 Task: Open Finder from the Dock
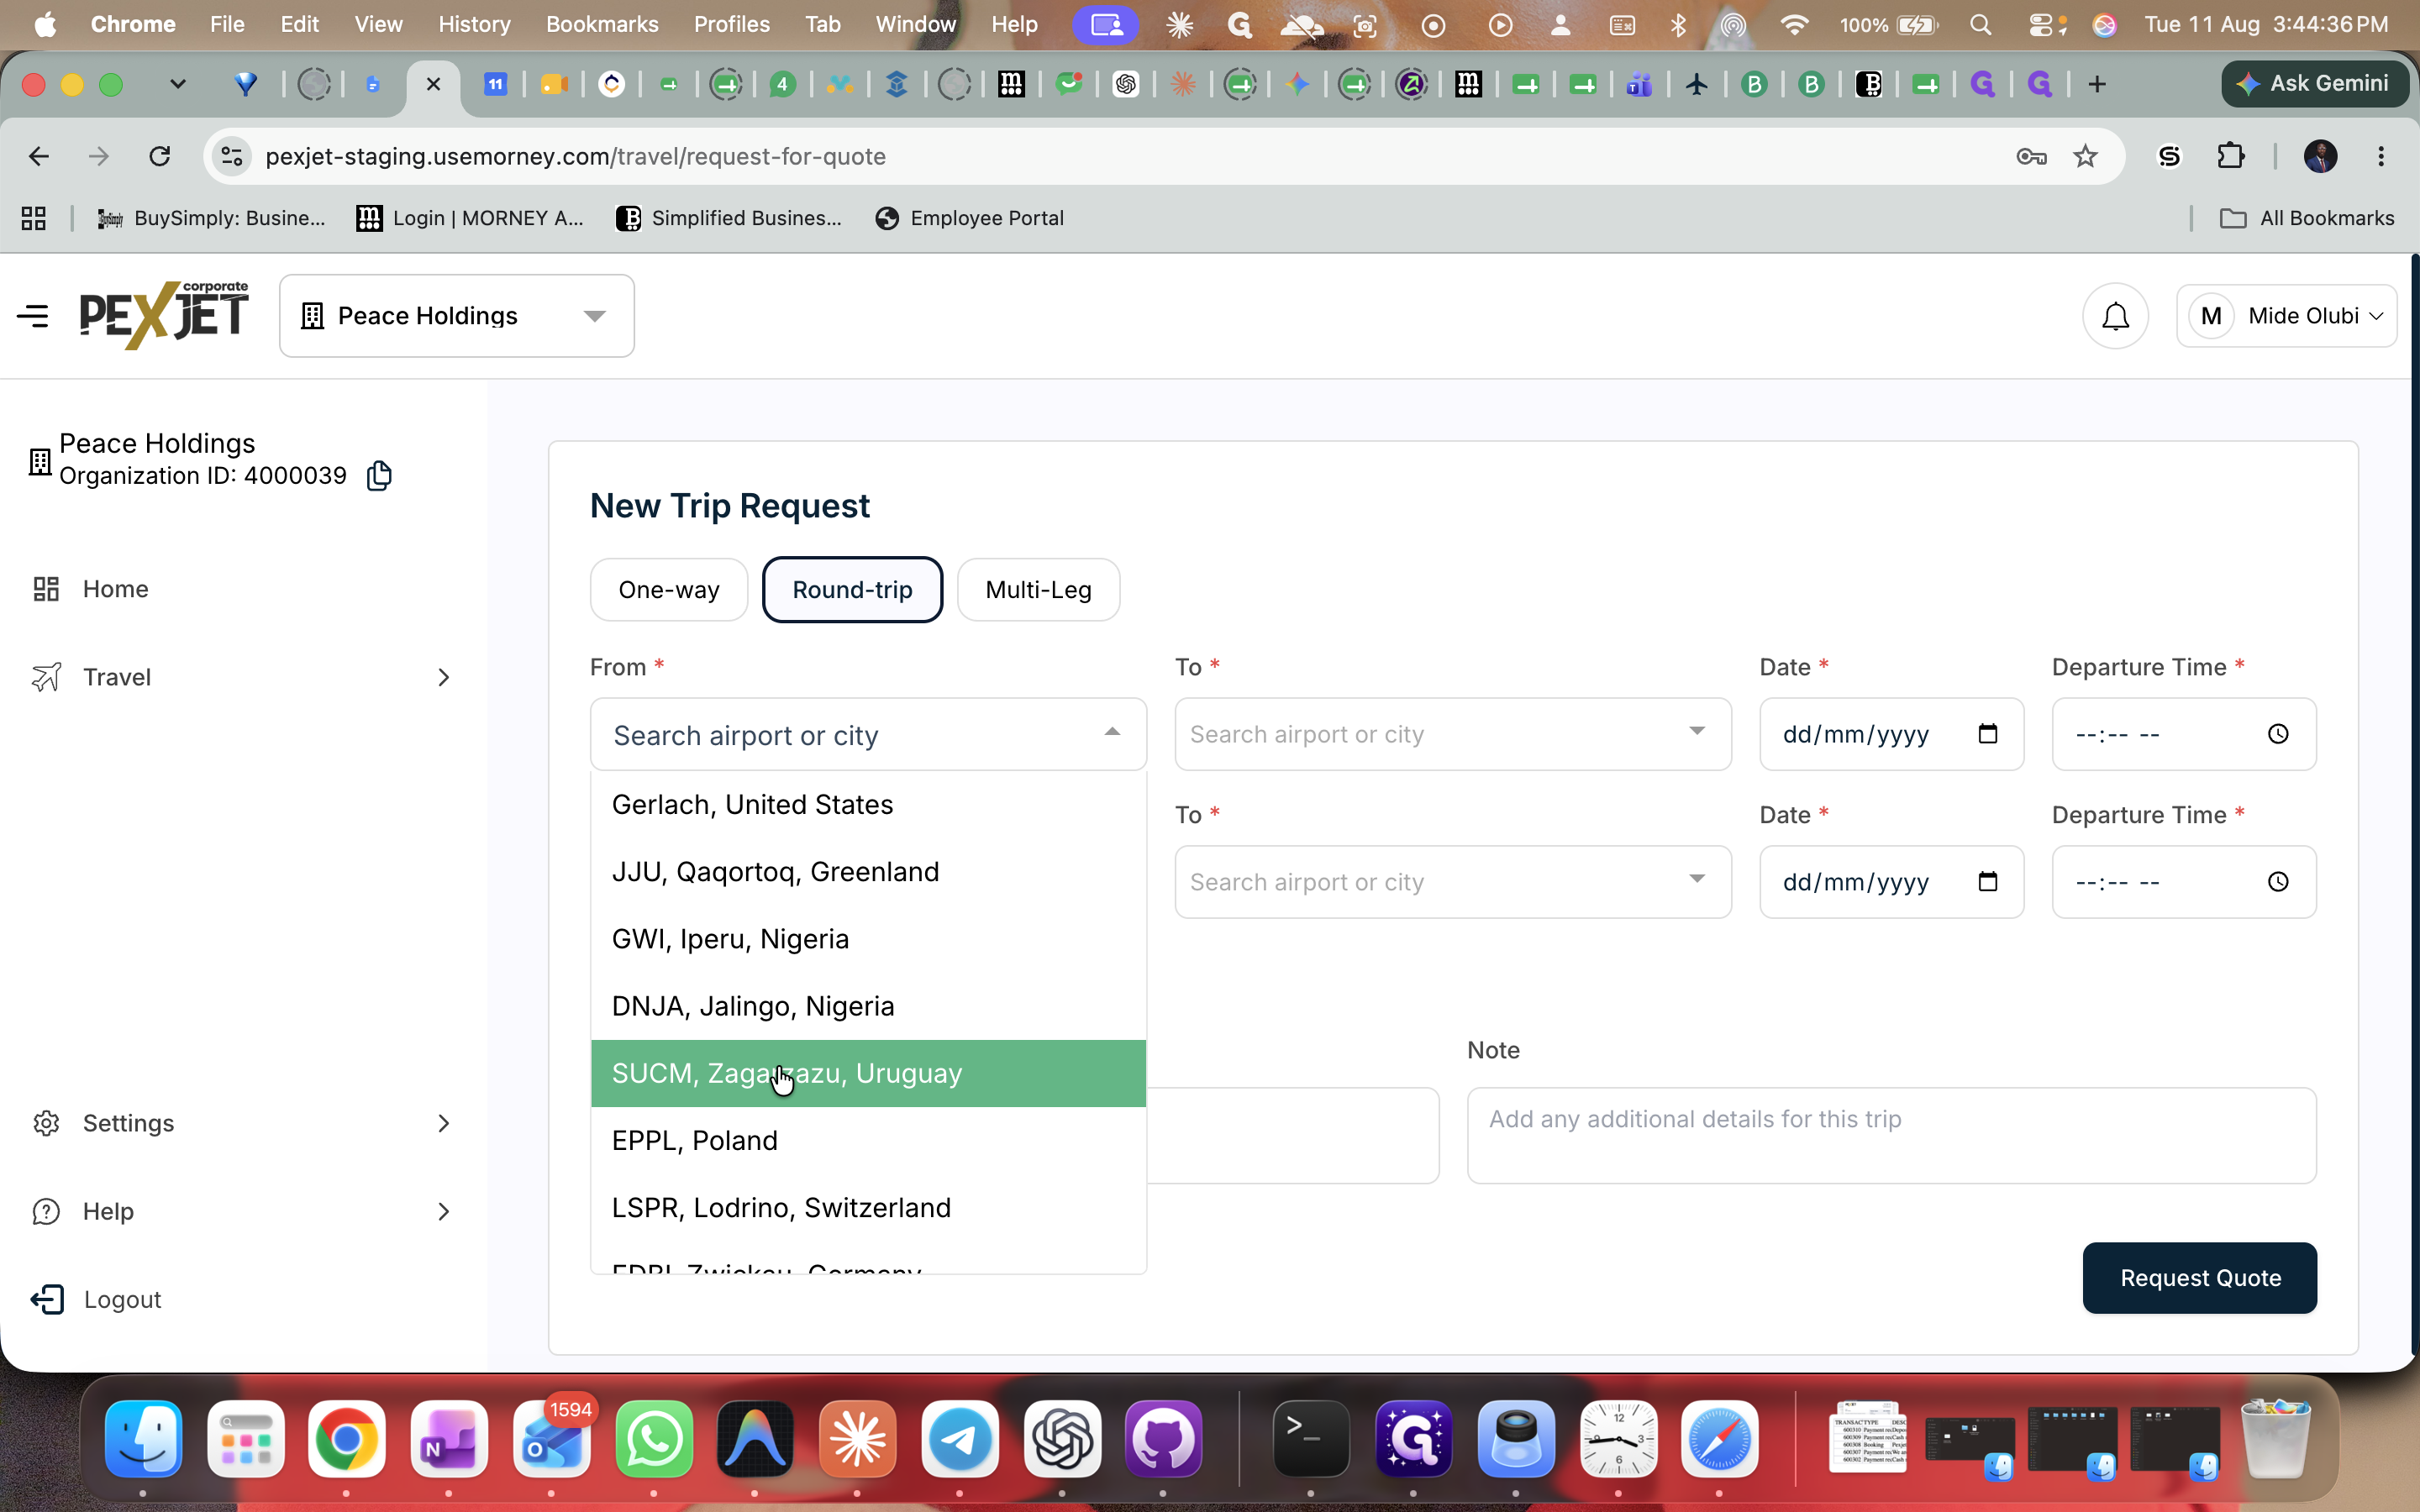point(144,1439)
